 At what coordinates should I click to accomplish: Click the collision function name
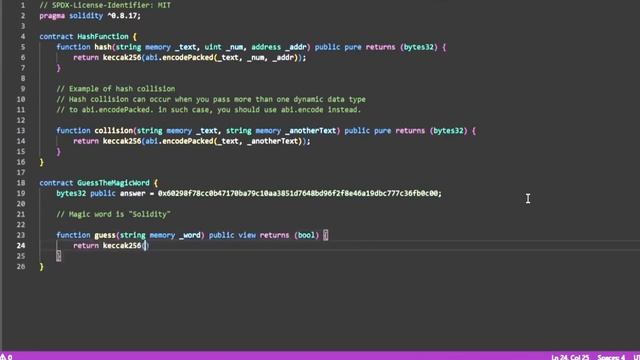[x=113, y=131]
